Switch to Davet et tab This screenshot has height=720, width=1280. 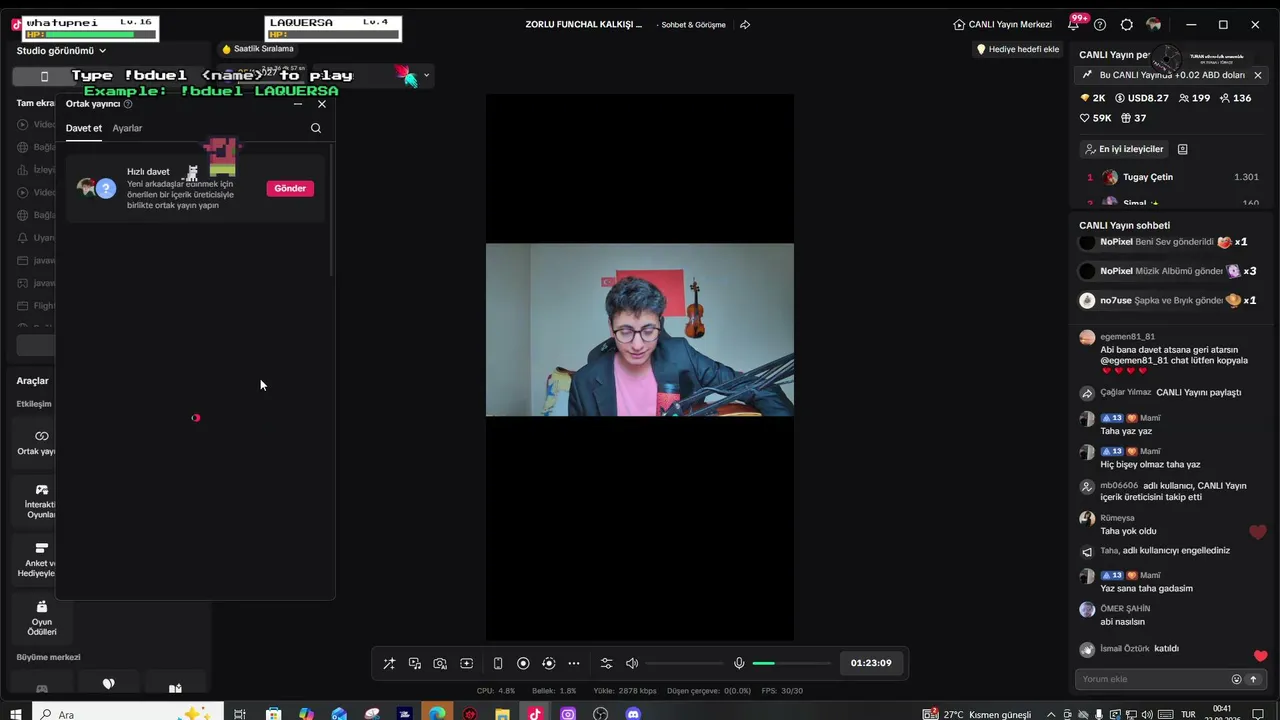(x=84, y=128)
